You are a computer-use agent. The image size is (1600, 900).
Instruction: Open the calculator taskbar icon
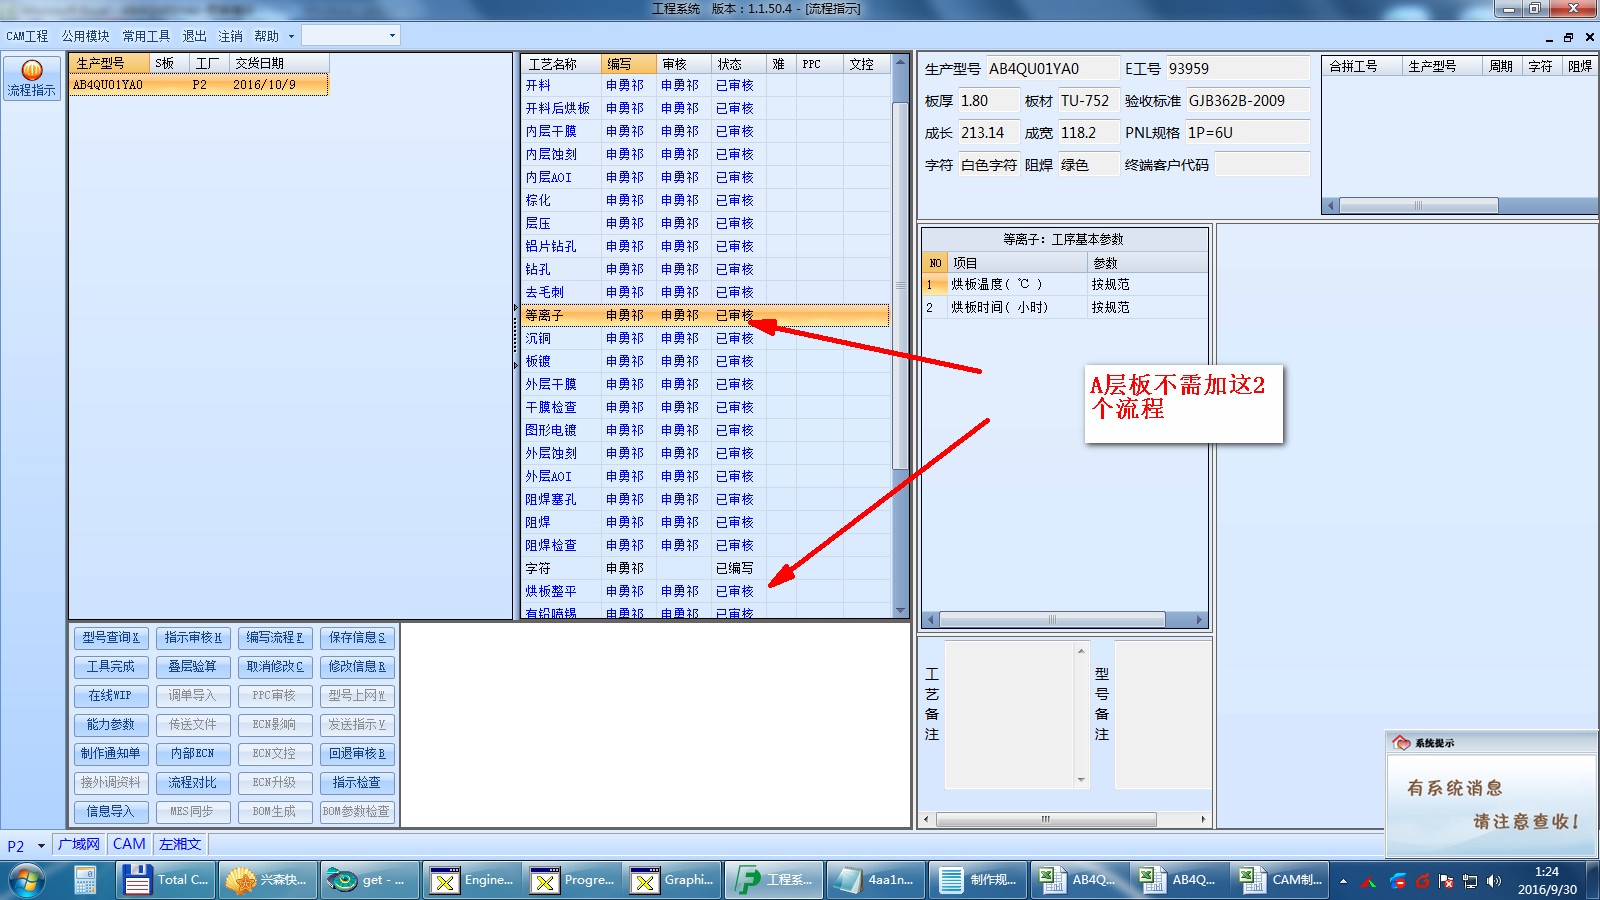[85, 880]
